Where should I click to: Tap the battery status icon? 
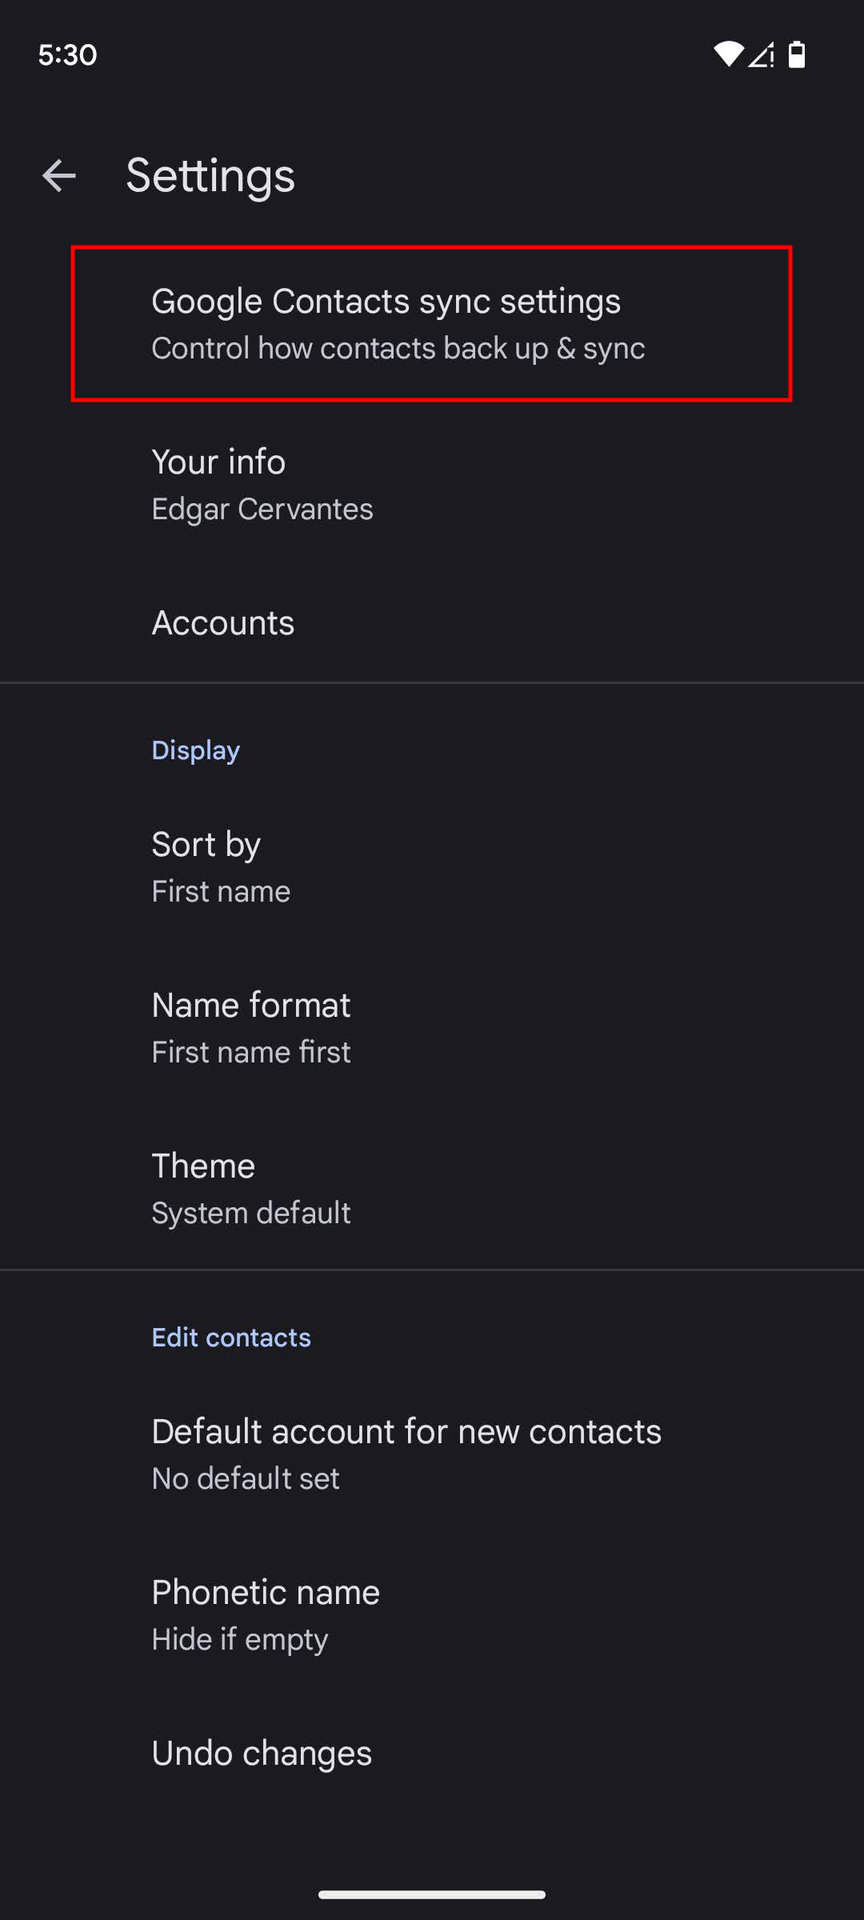pyautogui.click(x=797, y=55)
